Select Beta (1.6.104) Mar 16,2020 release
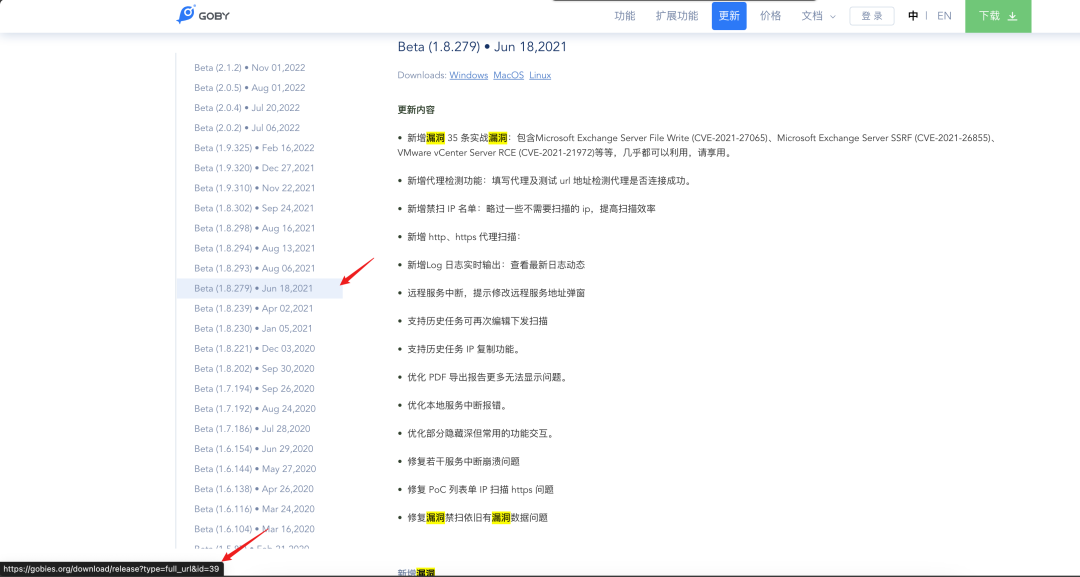 click(254, 529)
